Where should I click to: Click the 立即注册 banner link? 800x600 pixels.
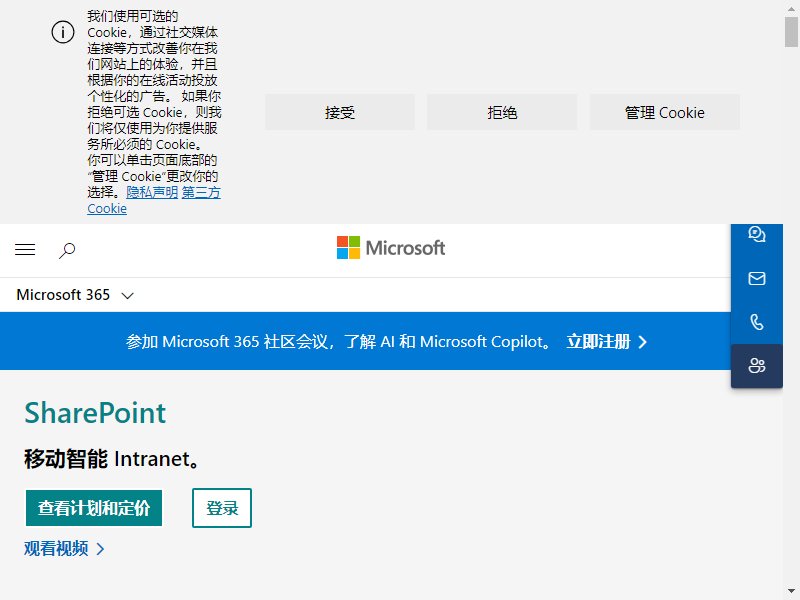[598, 342]
